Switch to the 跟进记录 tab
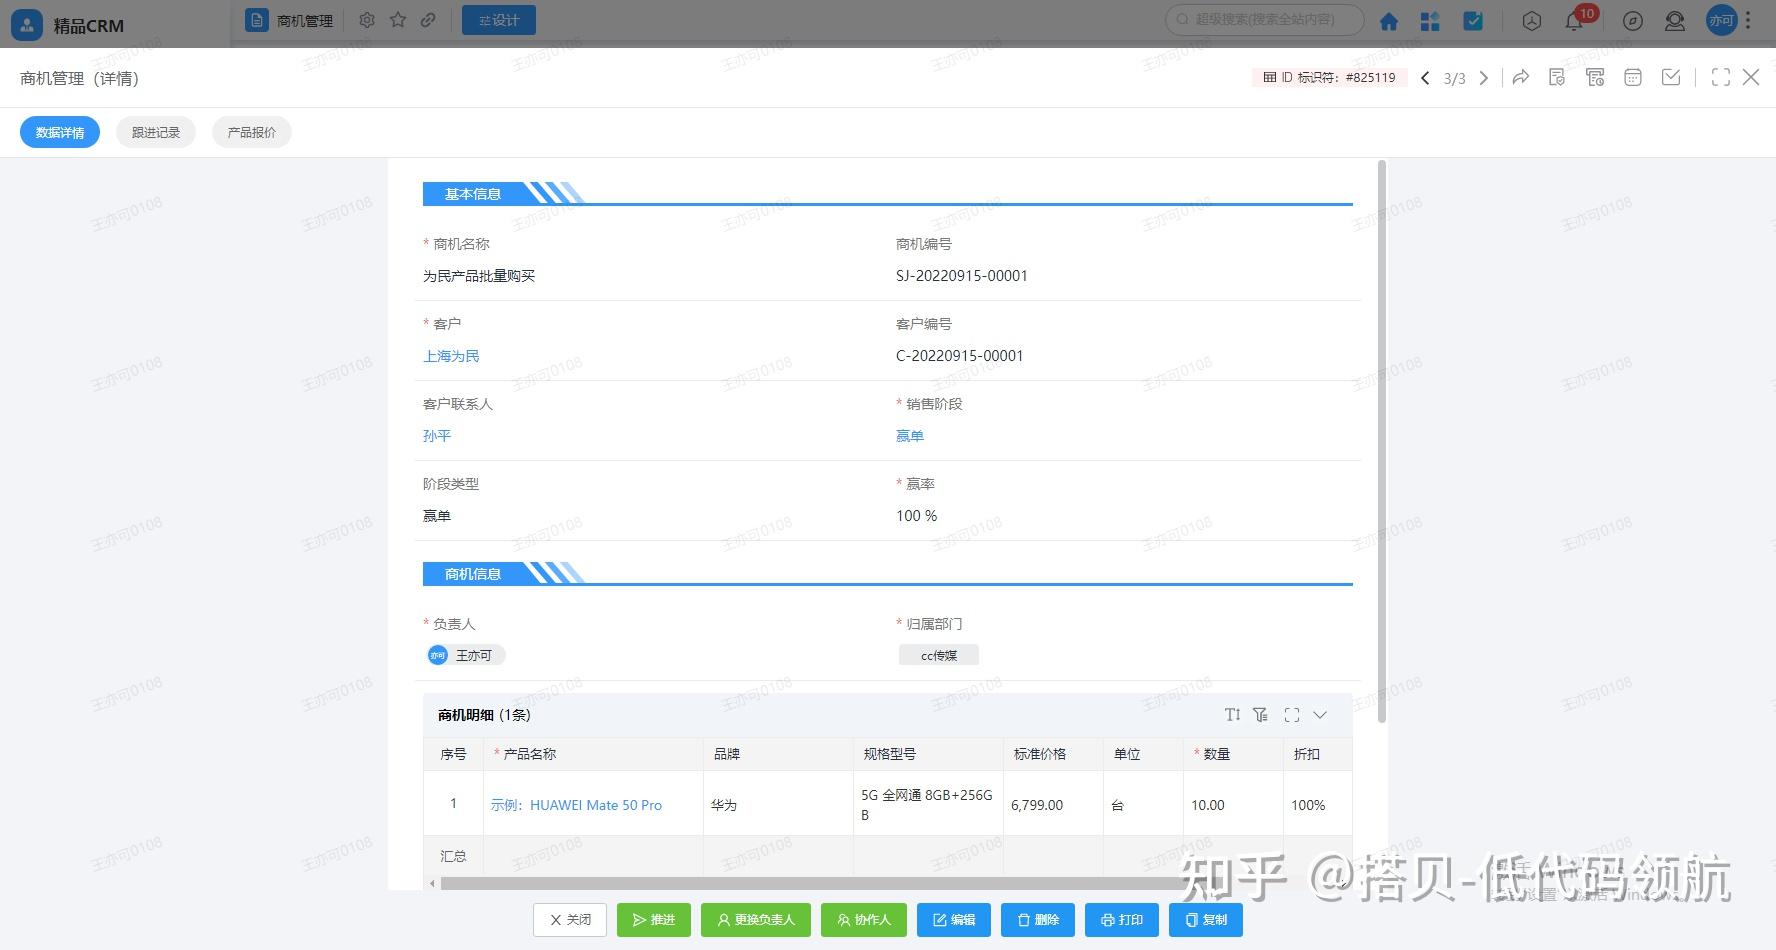This screenshot has height=950, width=1776. pyautogui.click(x=155, y=131)
